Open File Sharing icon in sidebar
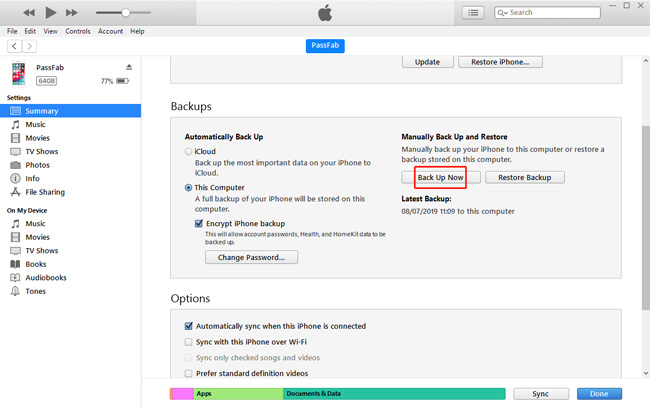Viewport: 650px width, 409px height. pos(15,192)
